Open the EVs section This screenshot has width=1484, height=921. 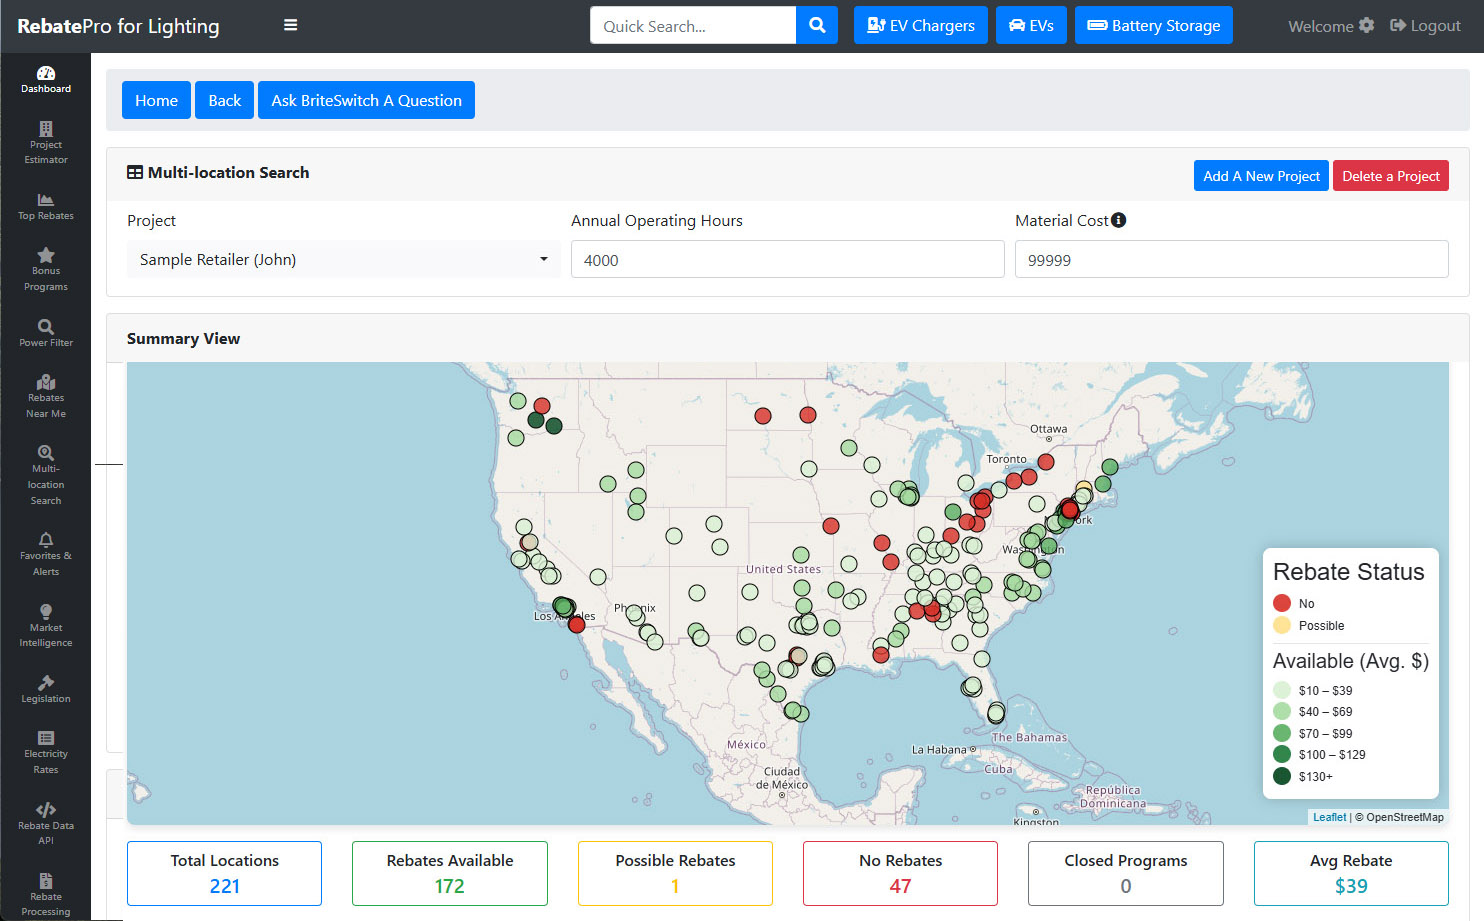coord(1031,25)
